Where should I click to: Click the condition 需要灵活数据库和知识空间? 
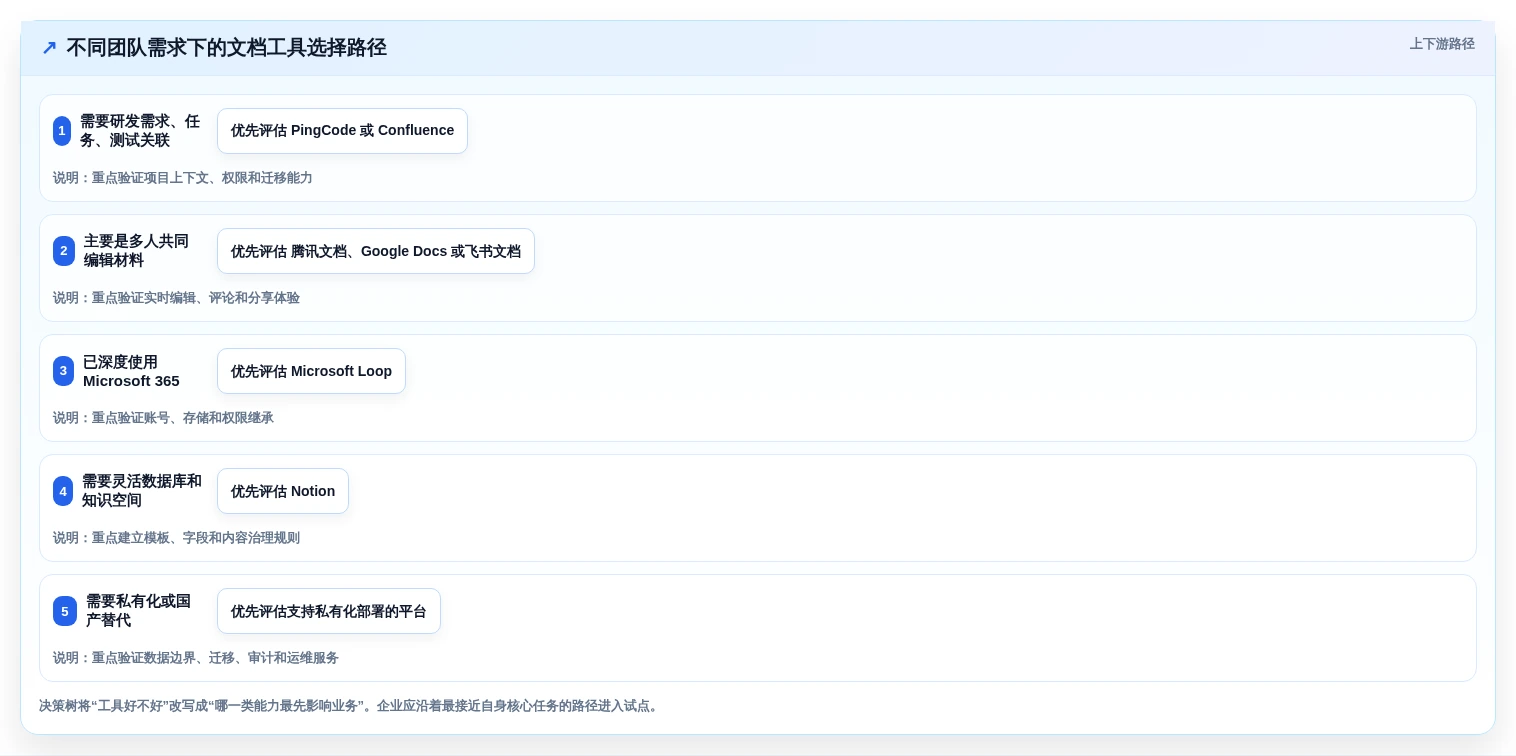[x=142, y=491]
